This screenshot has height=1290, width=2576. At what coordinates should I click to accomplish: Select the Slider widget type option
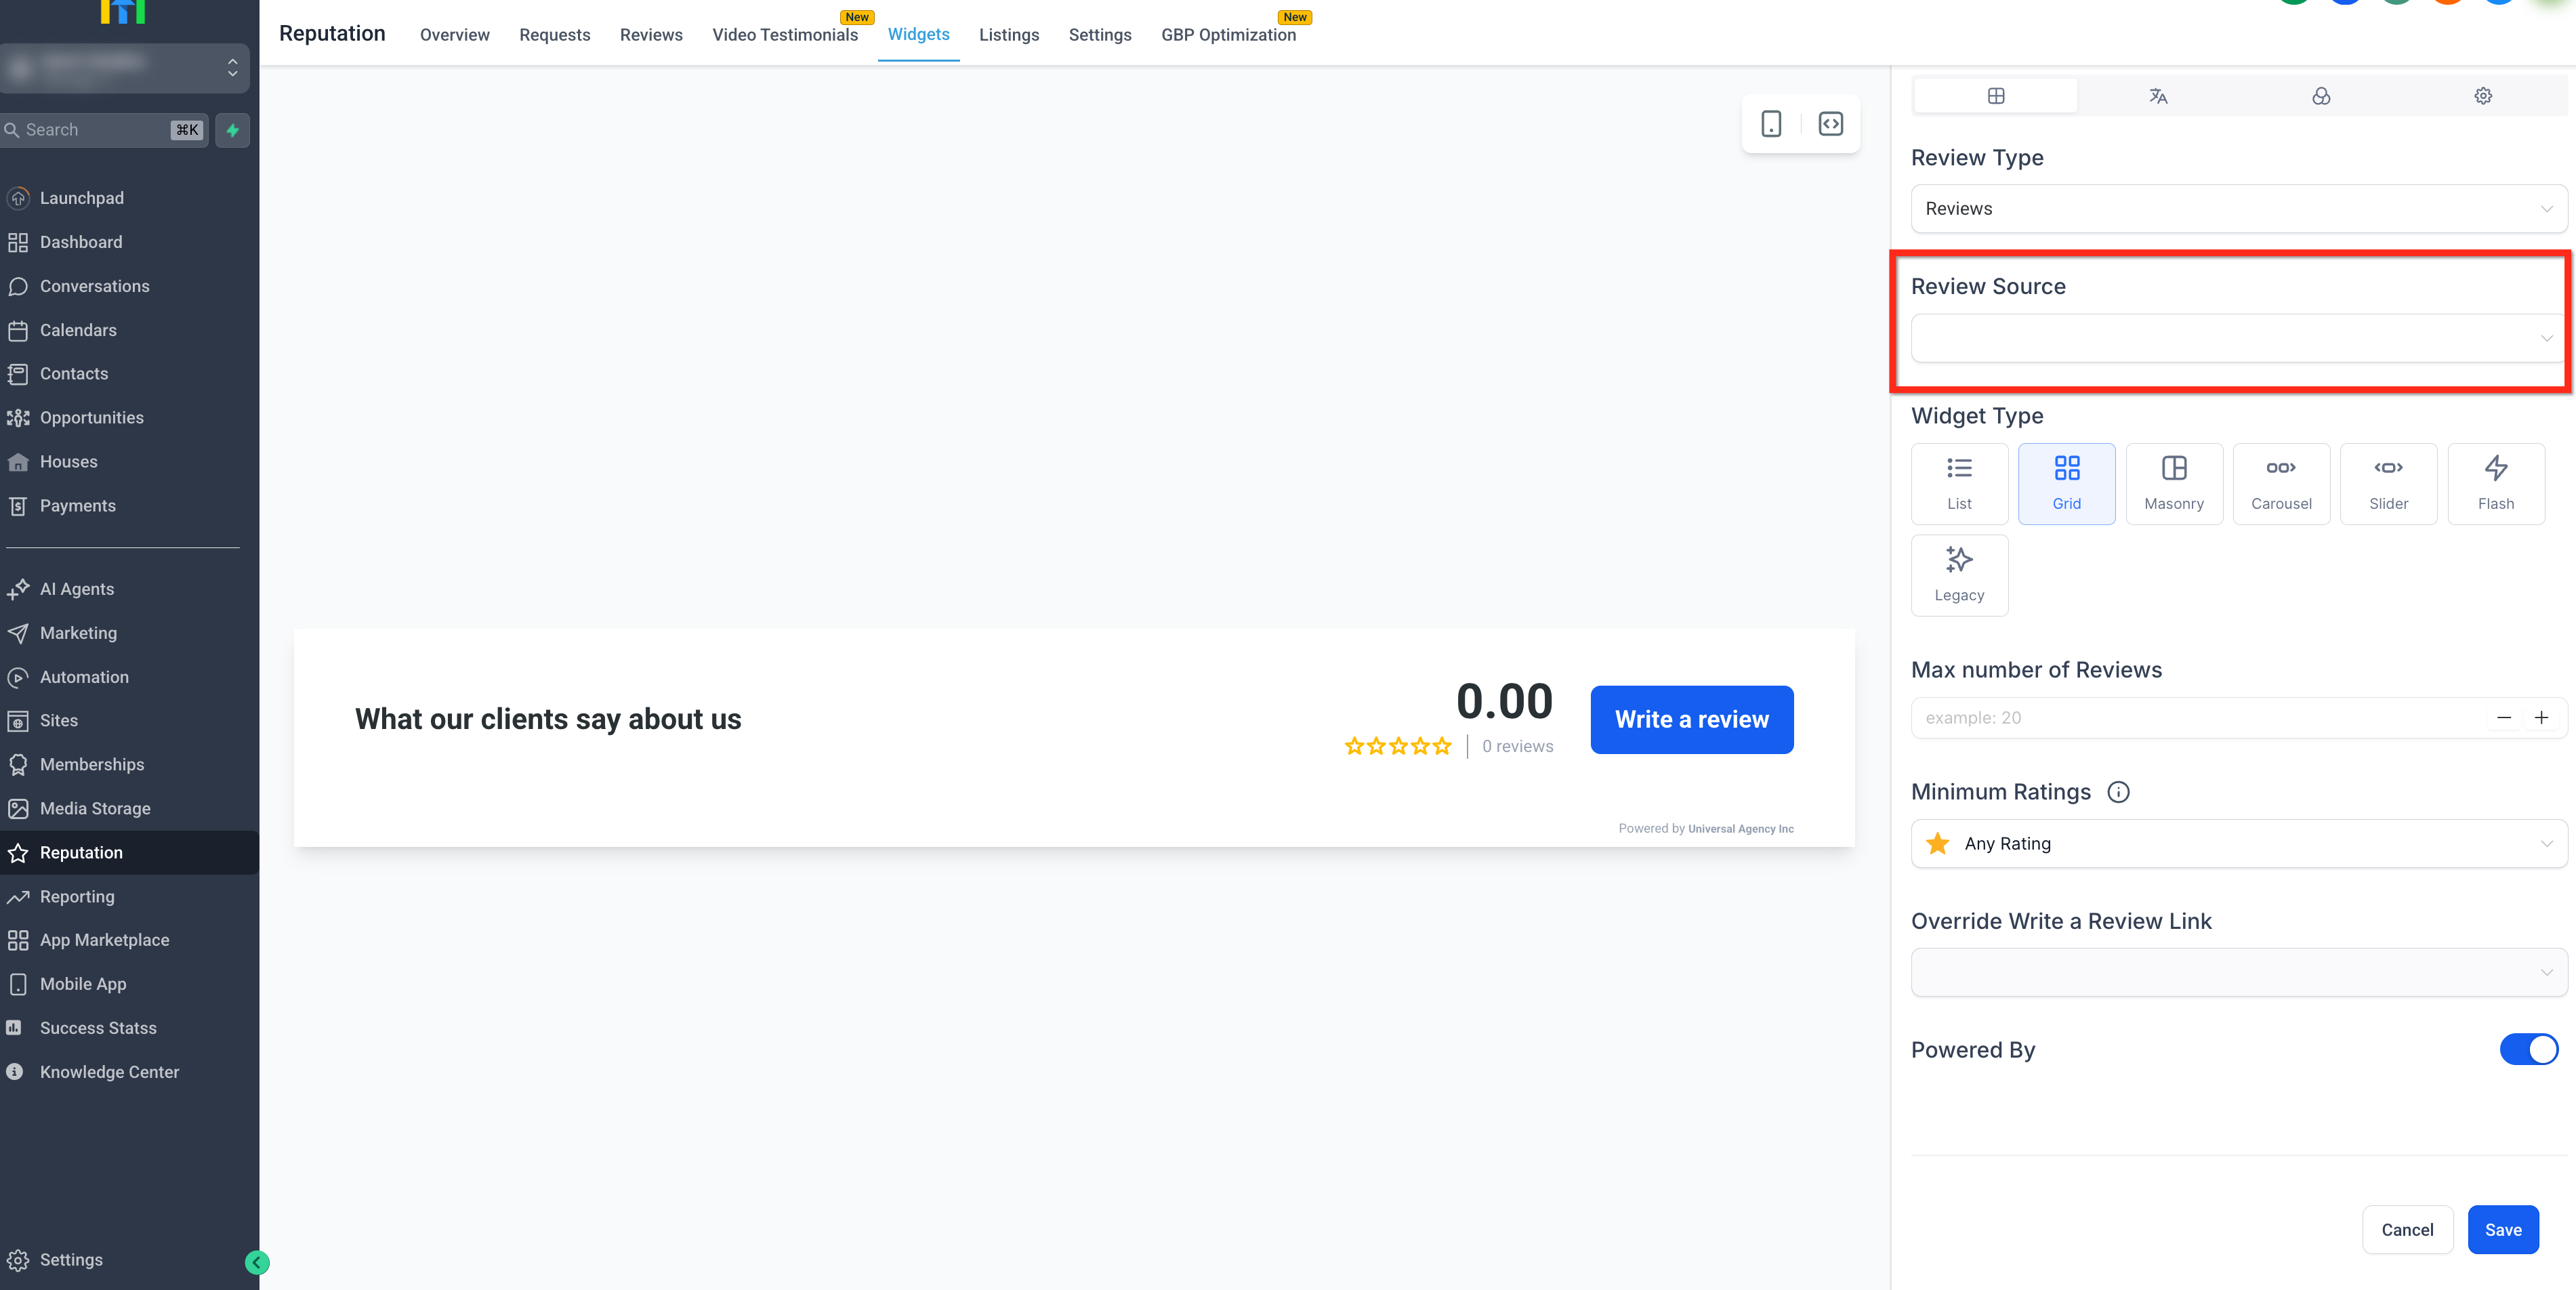pos(2388,483)
